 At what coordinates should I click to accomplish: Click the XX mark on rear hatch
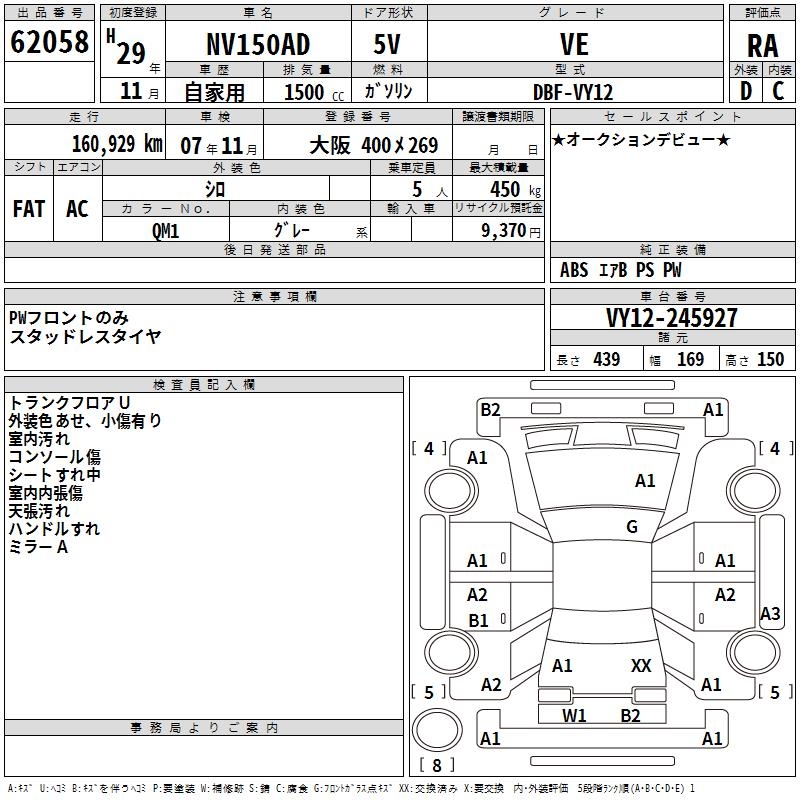tap(641, 666)
